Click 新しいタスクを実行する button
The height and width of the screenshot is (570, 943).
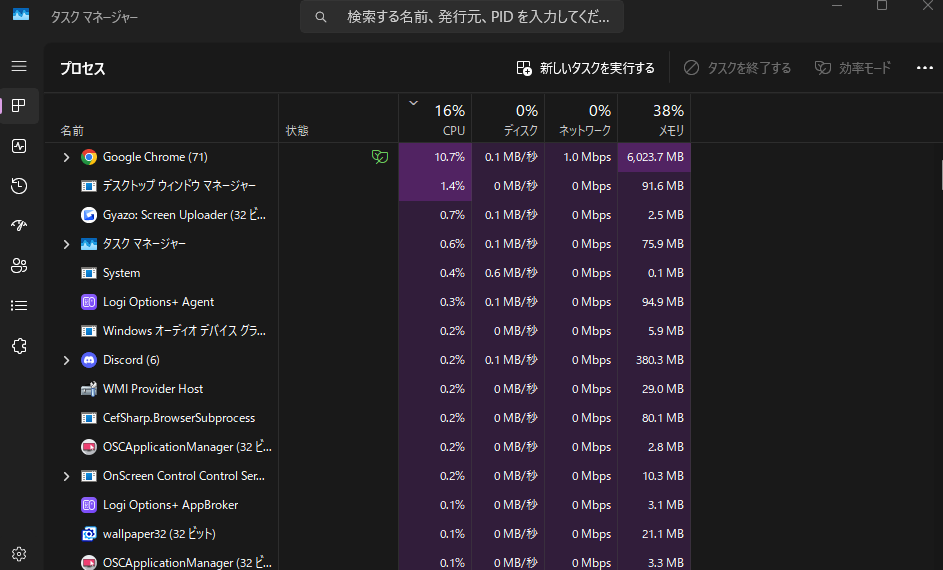[x=586, y=68]
